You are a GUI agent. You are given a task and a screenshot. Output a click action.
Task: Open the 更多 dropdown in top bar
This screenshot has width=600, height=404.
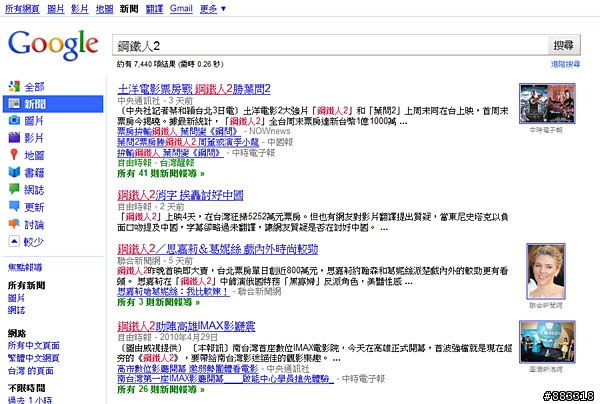213,8
